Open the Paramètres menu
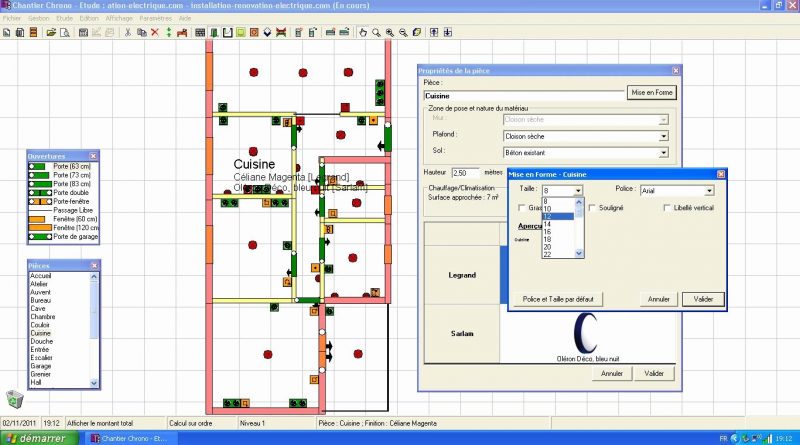 point(156,18)
